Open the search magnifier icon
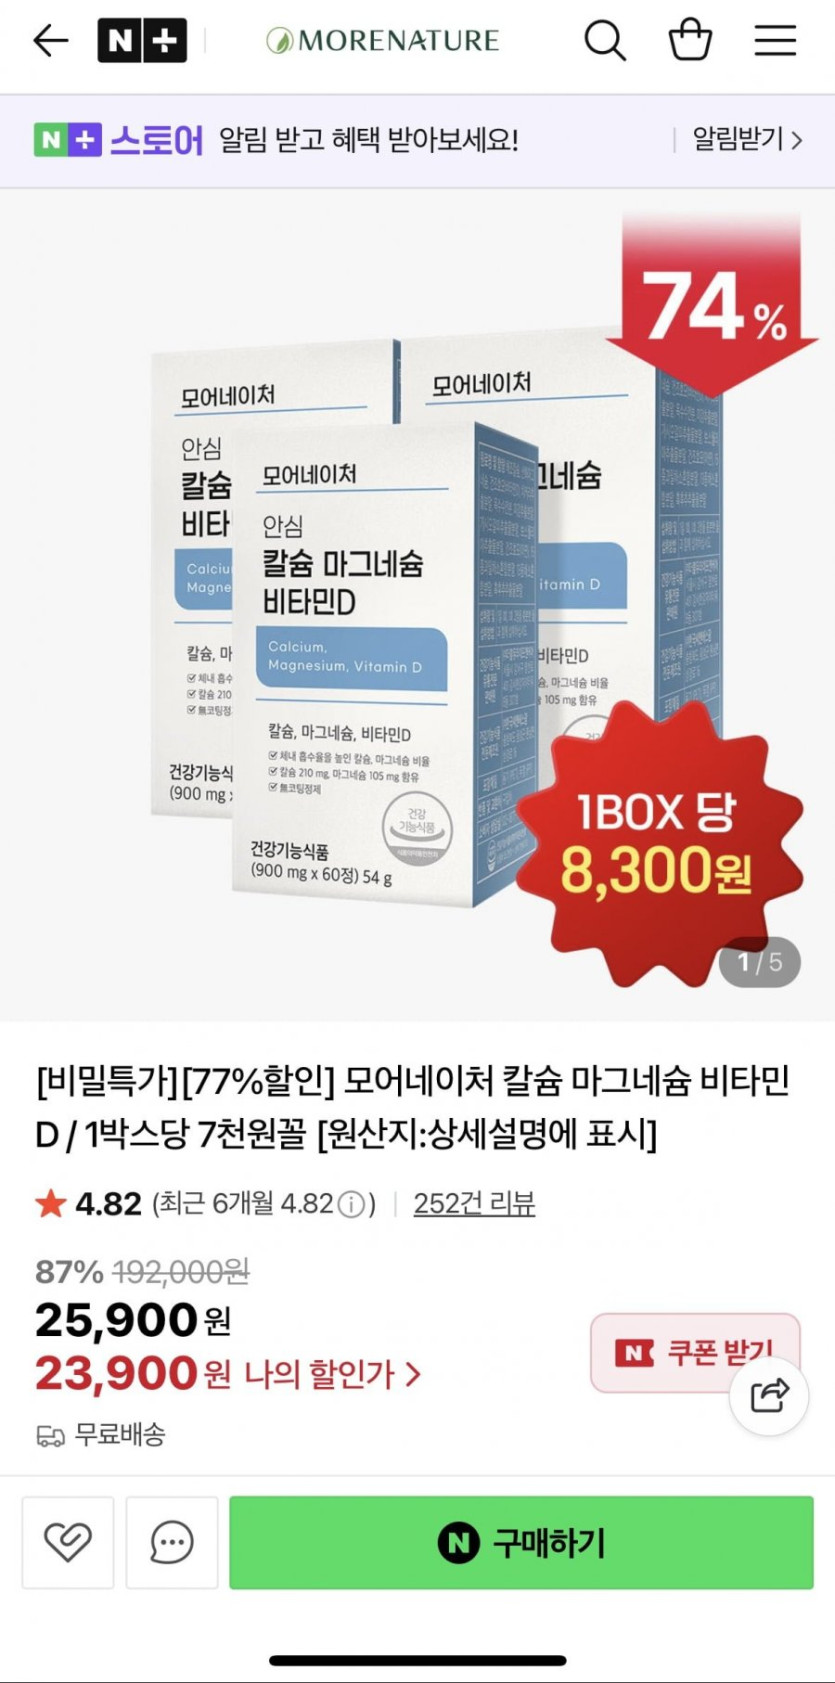835x1683 pixels. coord(605,41)
